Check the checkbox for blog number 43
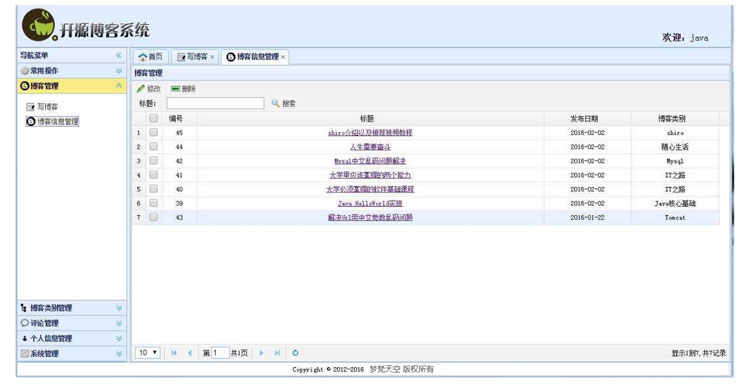The width and height of the screenshot is (750, 386). (x=154, y=217)
